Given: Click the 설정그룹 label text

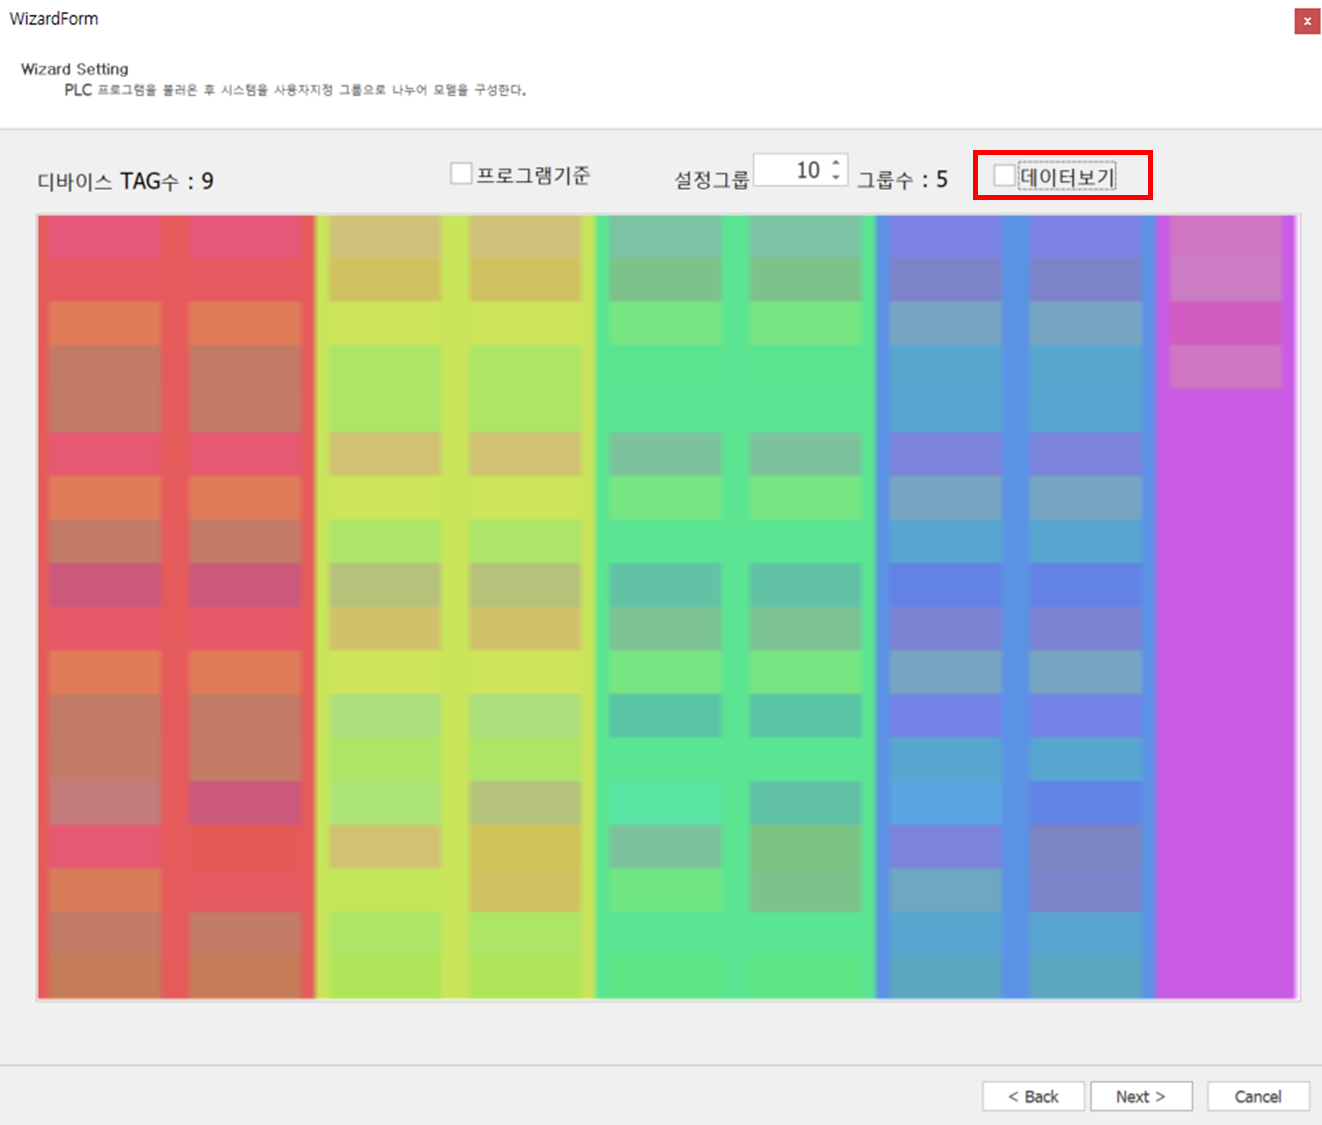Looking at the screenshot, I should tap(711, 180).
